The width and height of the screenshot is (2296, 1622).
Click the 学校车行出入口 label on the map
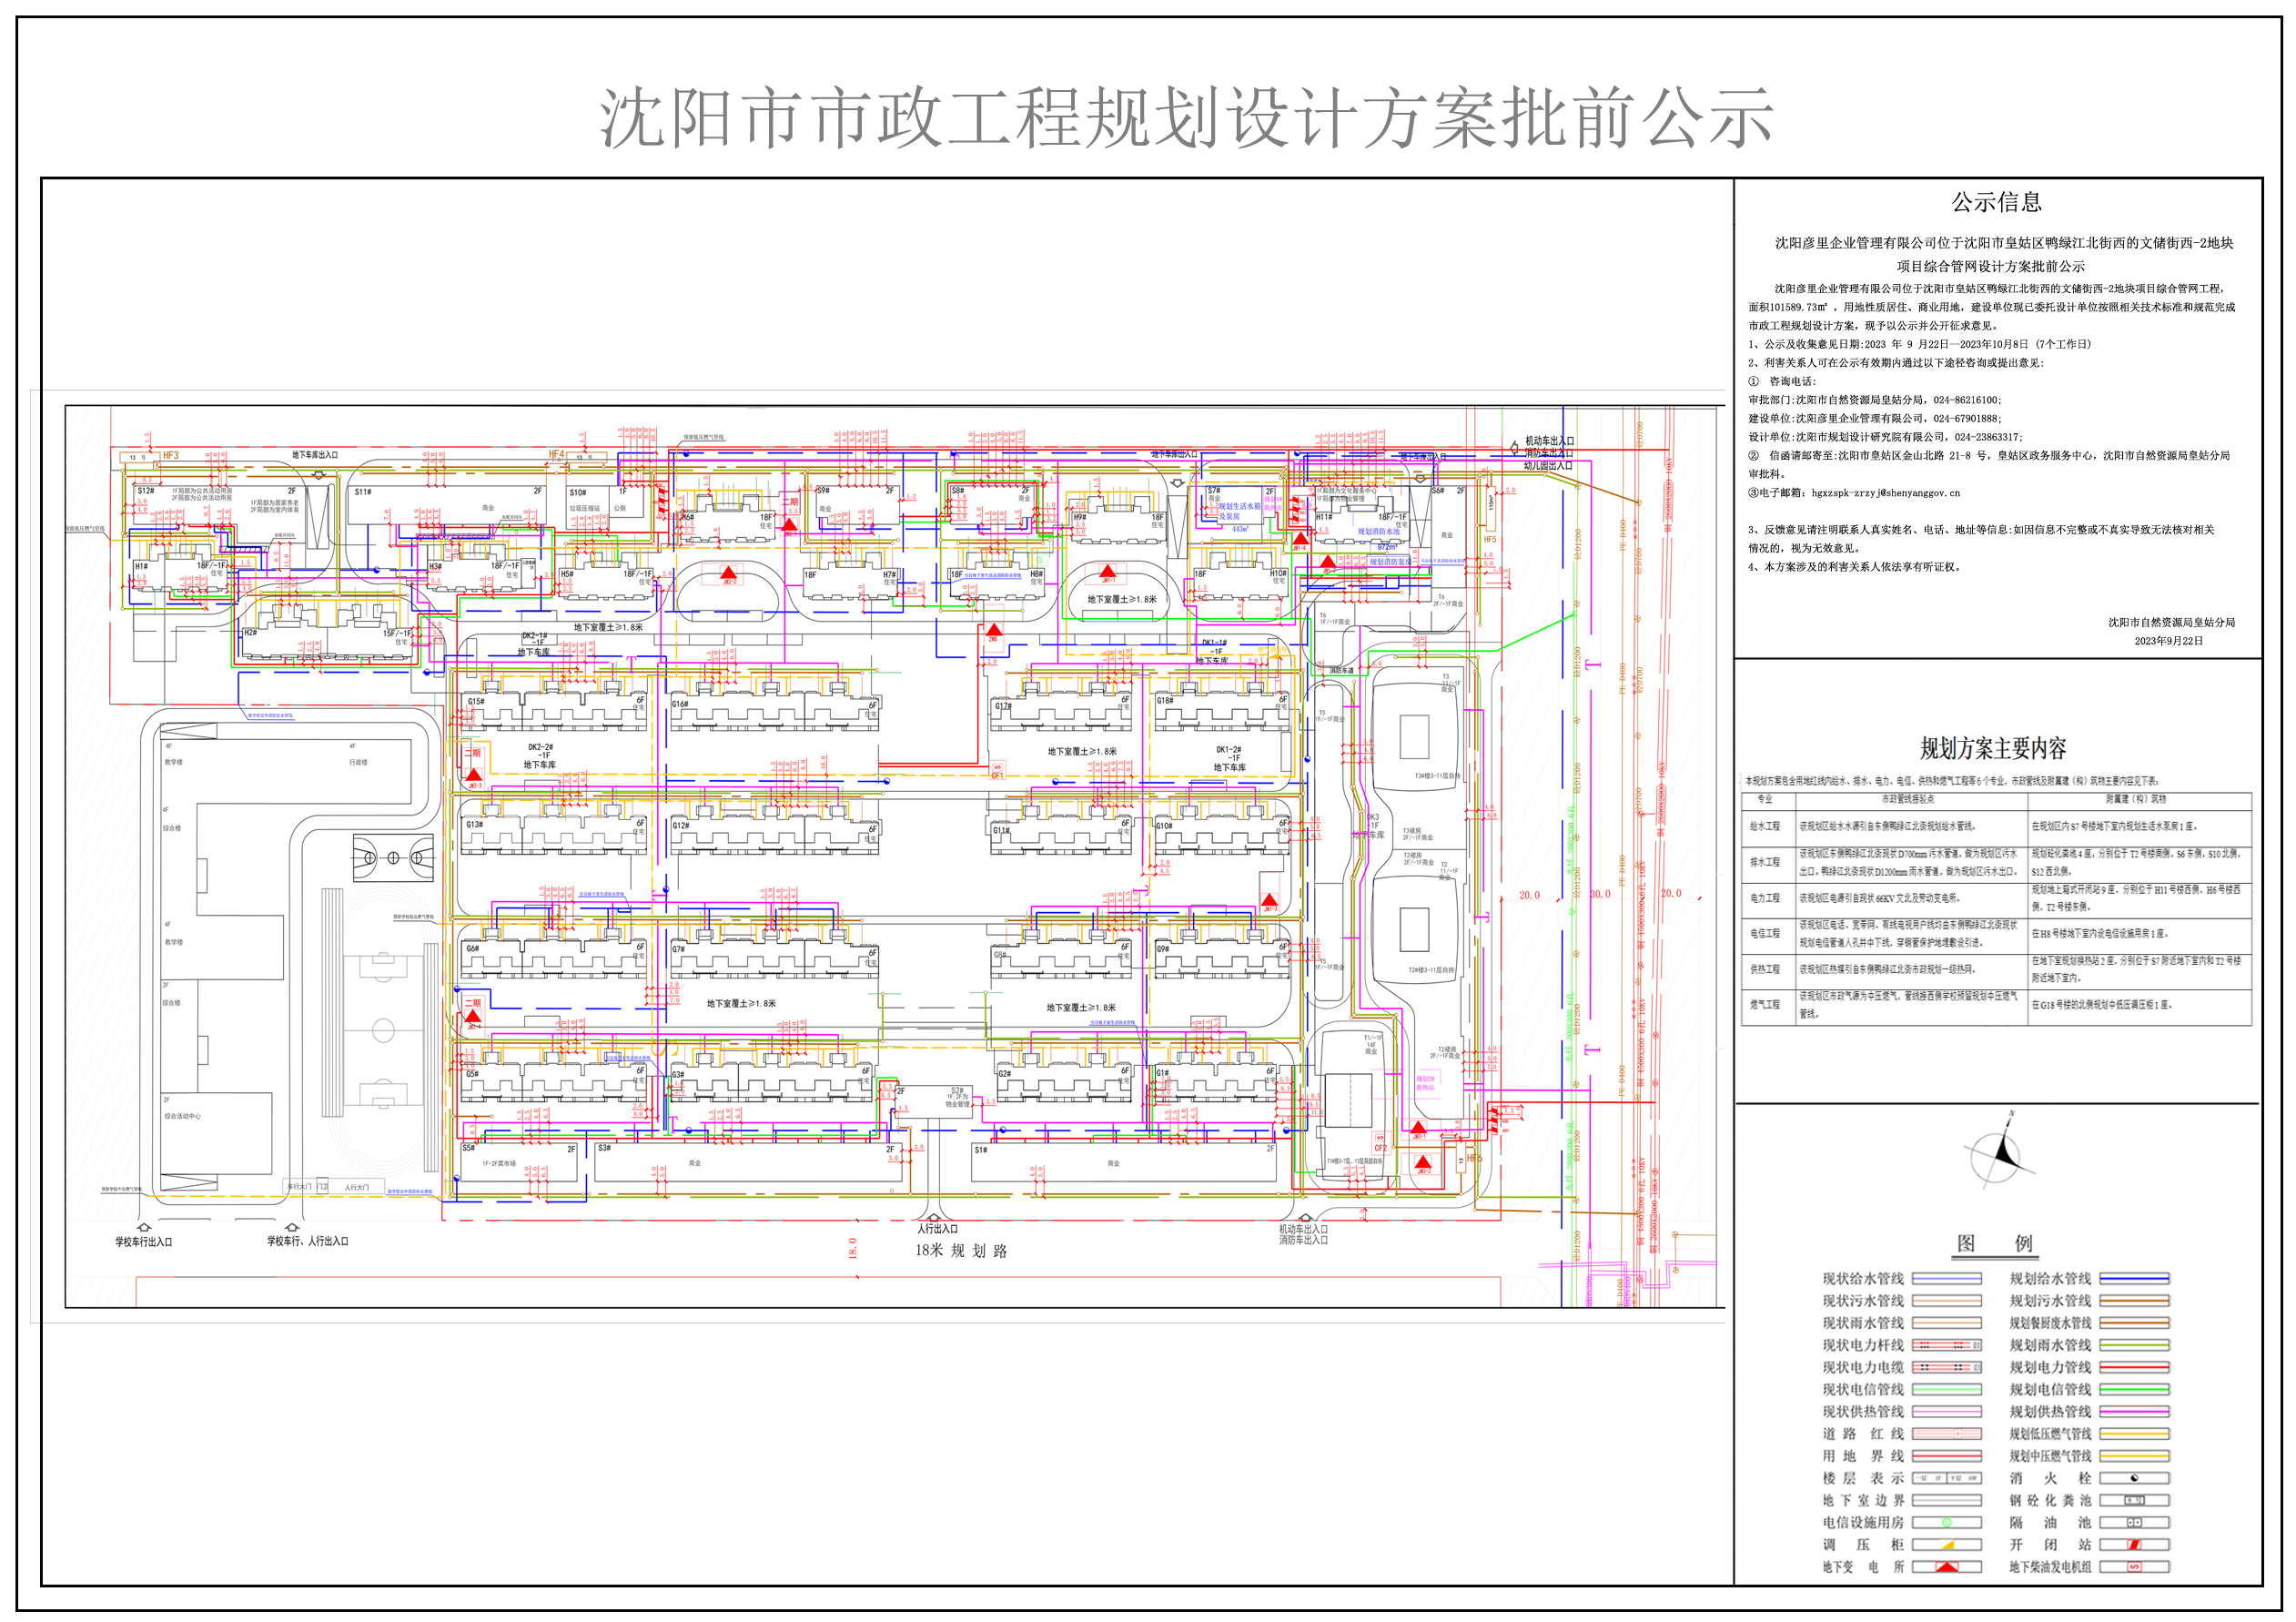144,1242
